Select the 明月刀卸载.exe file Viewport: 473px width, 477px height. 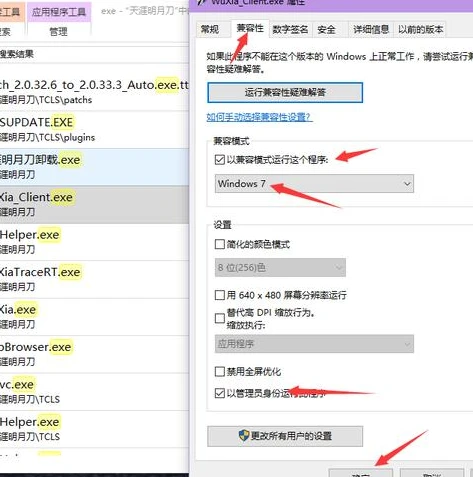click(x=94, y=167)
